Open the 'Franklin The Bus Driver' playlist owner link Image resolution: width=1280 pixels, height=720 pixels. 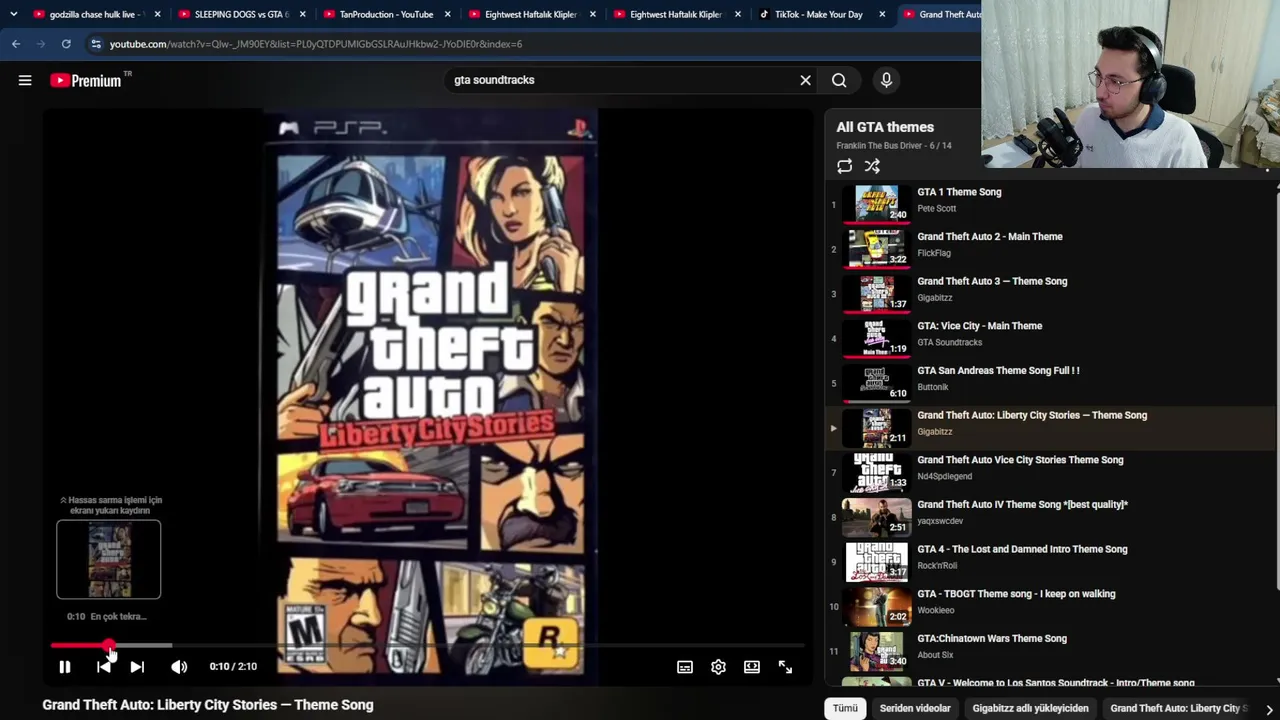coord(881,146)
